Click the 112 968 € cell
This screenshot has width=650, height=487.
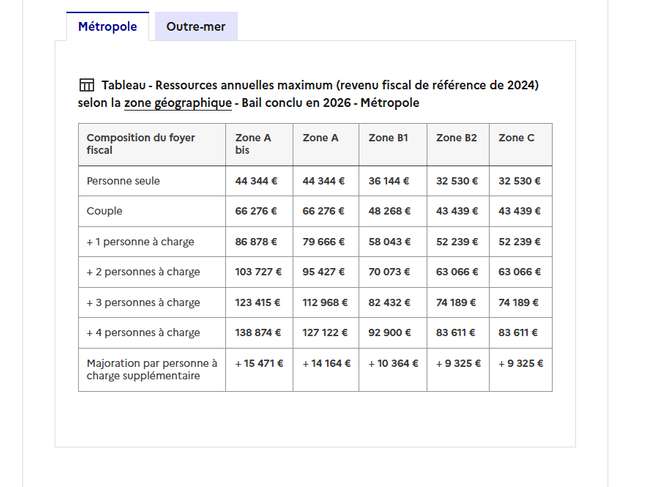click(326, 303)
